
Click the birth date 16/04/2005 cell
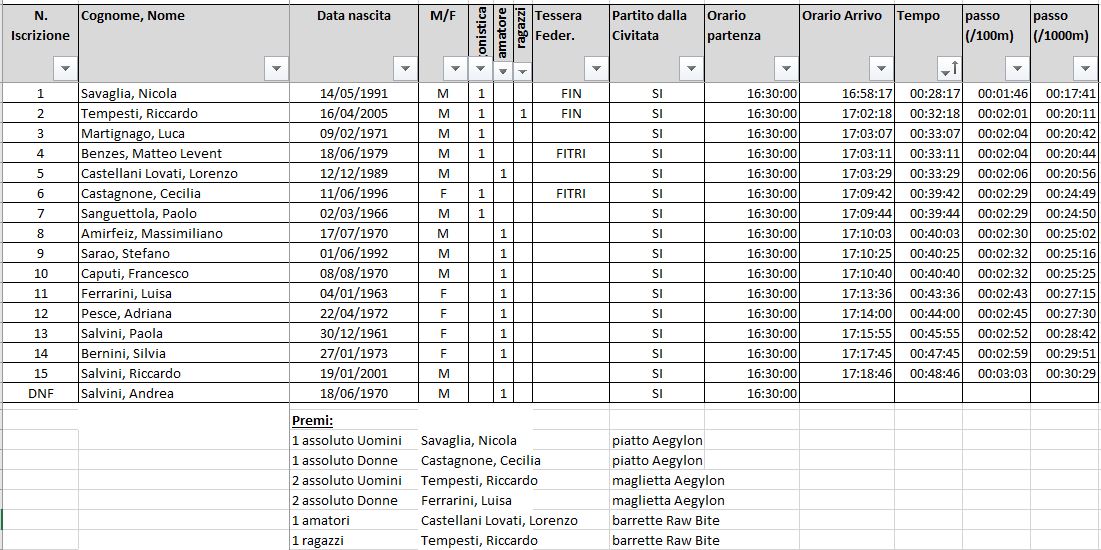[x=353, y=113]
